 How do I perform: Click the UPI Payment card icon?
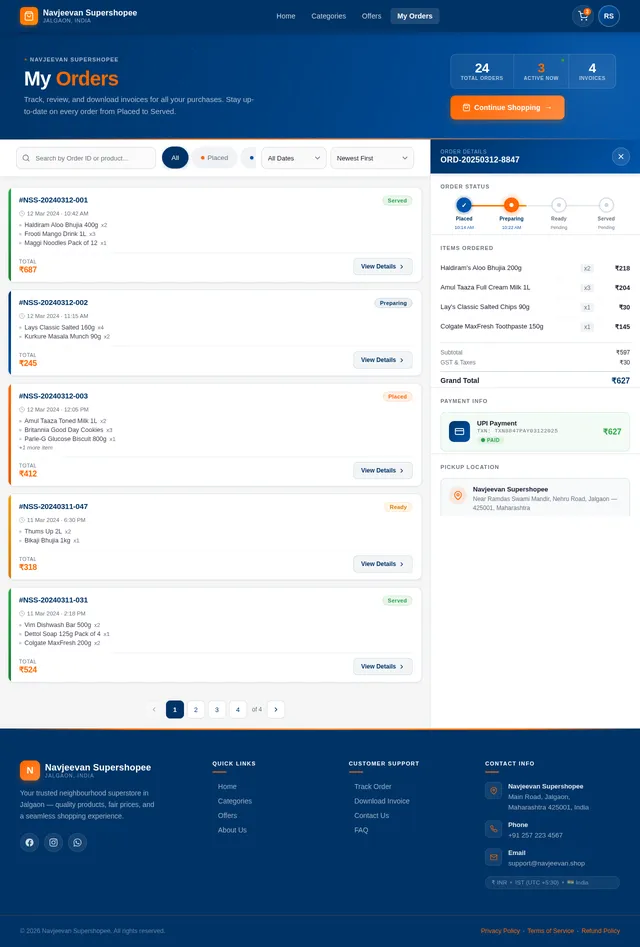[459, 431]
